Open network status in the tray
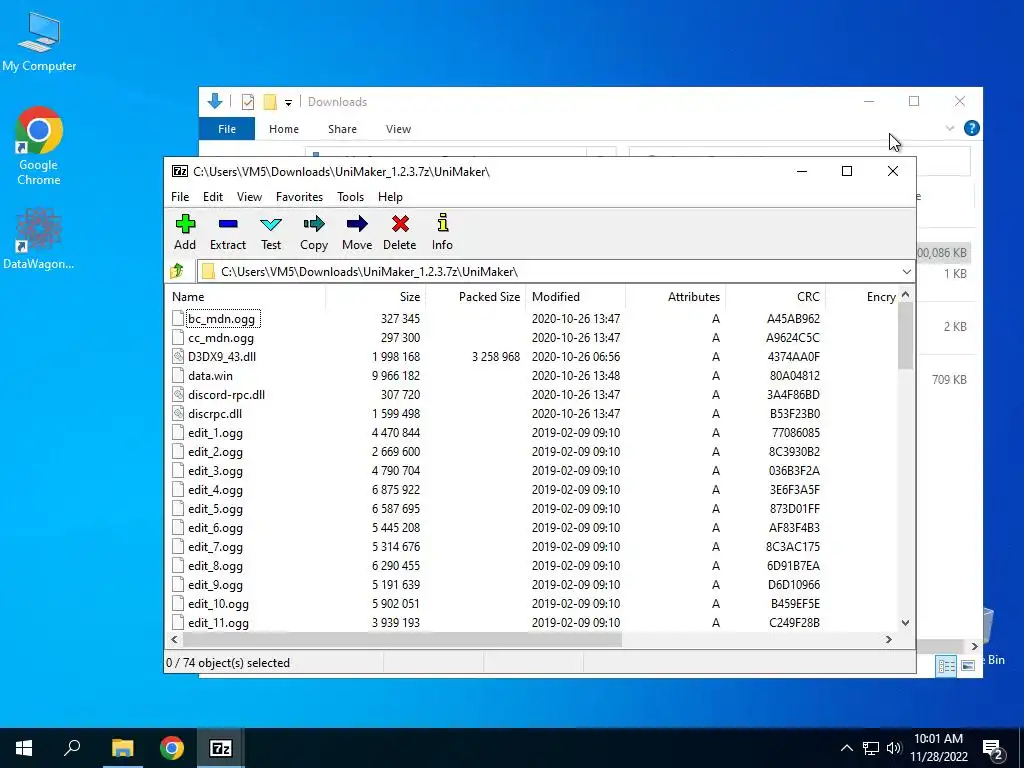This screenshot has height=768, width=1024. pos(871,748)
